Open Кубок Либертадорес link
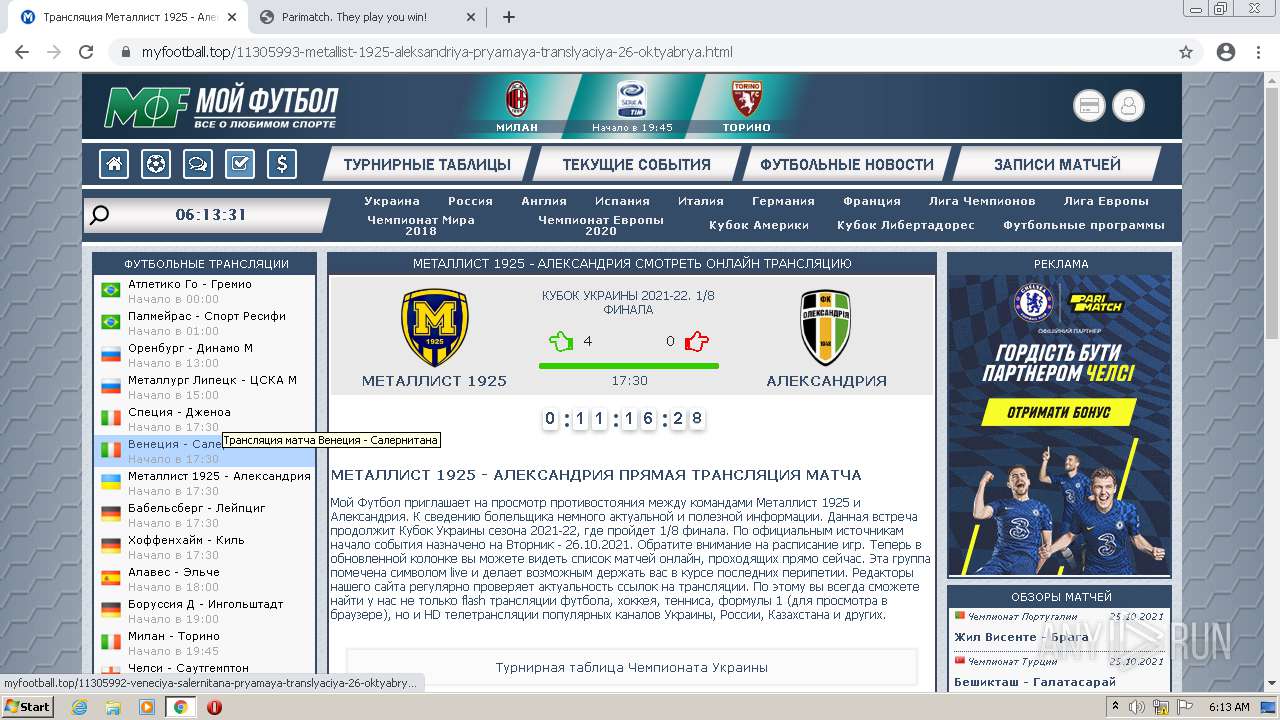Screen dimensions: 1280x720 (905, 225)
